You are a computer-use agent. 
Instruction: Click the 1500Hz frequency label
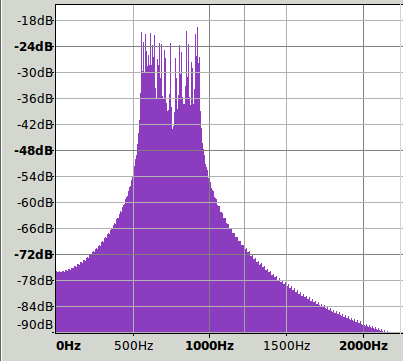(287, 346)
